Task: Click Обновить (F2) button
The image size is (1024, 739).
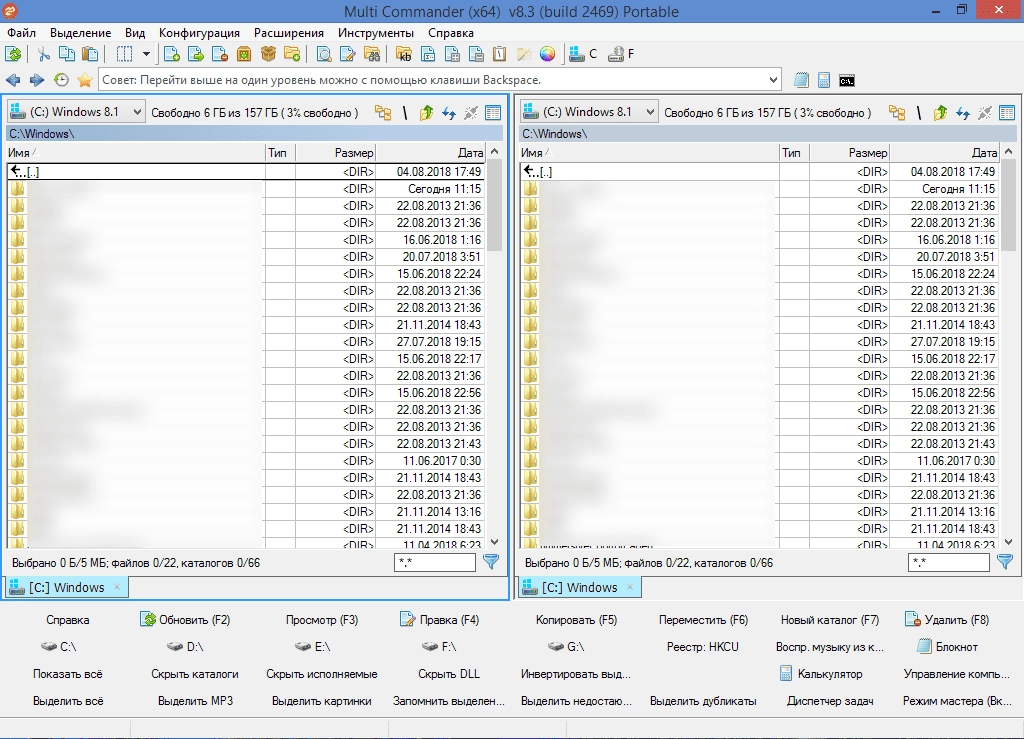Action: coord(186,620)
